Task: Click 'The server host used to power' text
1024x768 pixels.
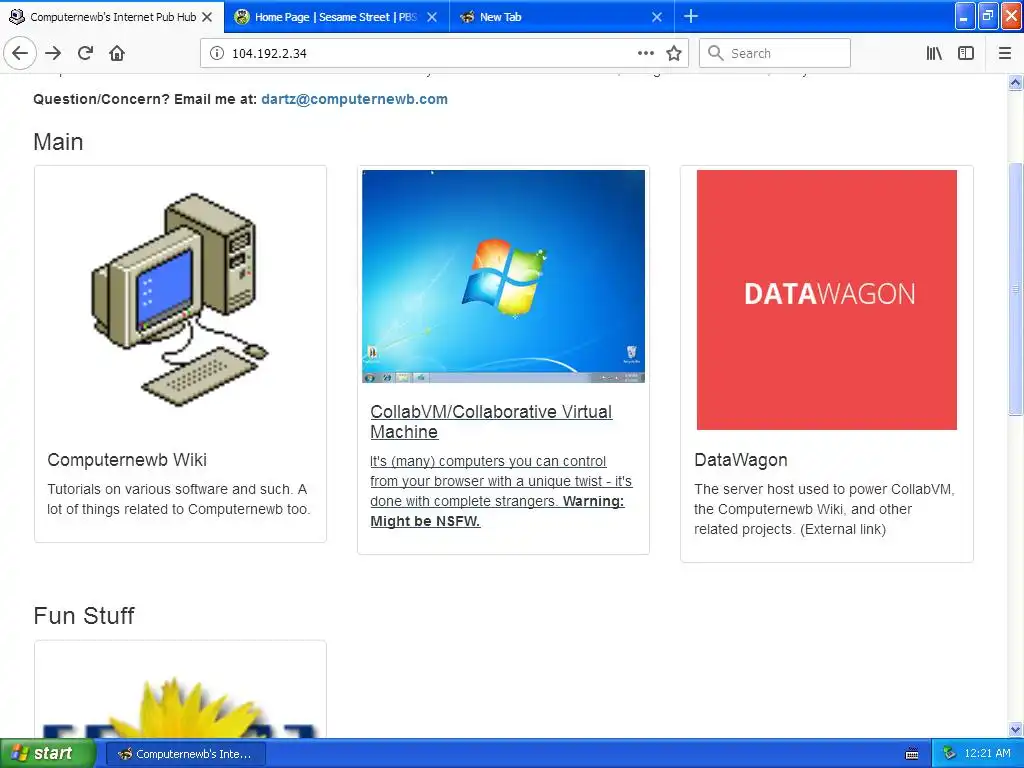Action: tap(824, 509)
